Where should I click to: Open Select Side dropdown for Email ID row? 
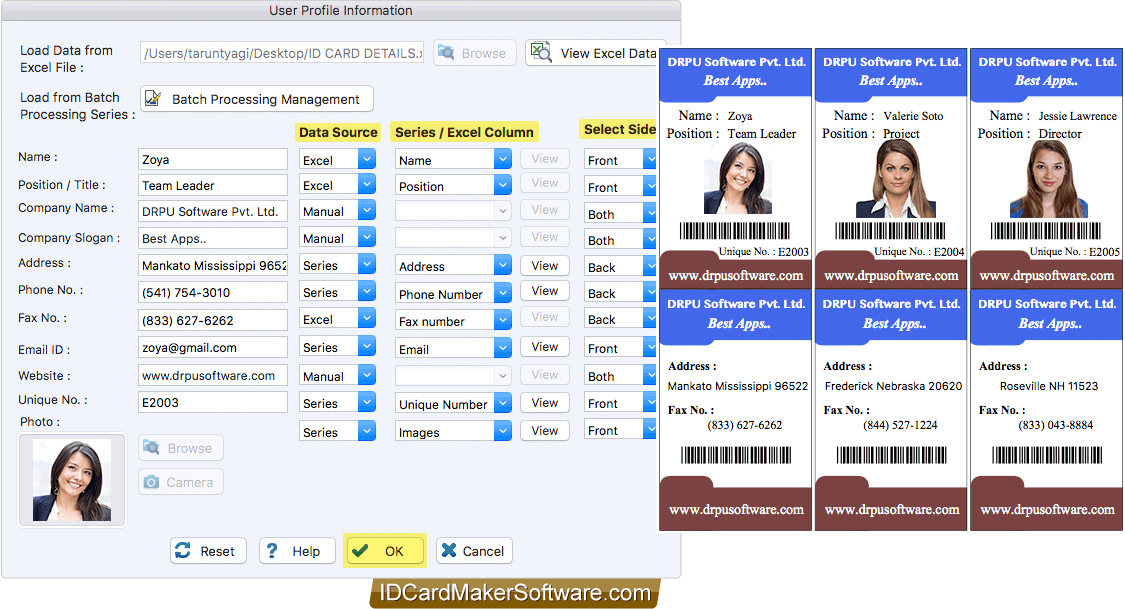point(620,348)
